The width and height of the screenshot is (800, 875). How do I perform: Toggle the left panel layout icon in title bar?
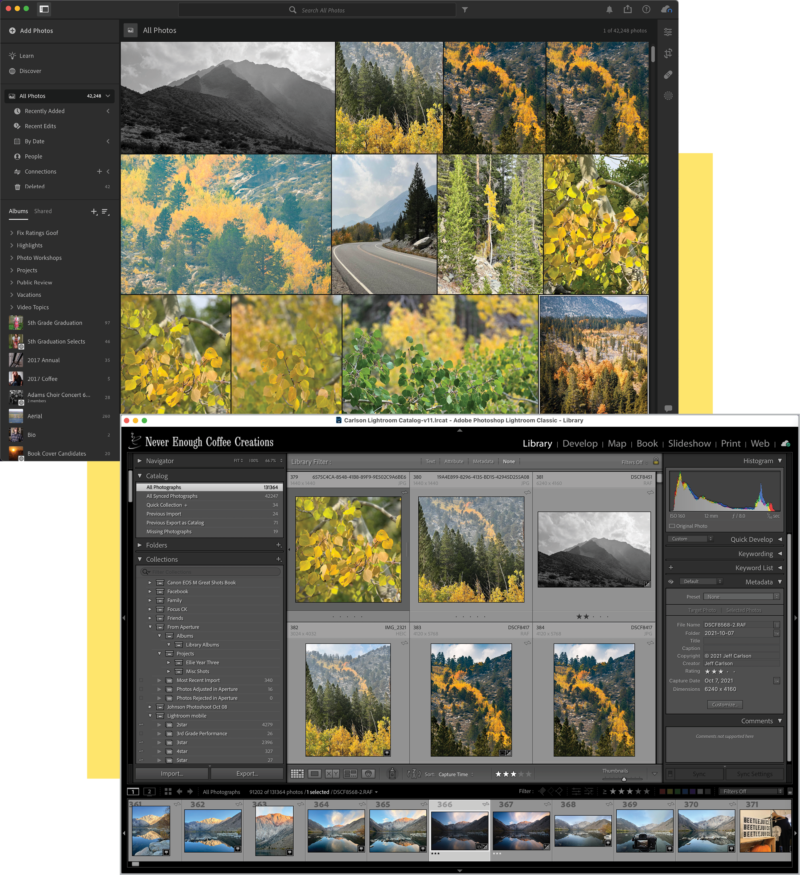[x=44, y=9]
